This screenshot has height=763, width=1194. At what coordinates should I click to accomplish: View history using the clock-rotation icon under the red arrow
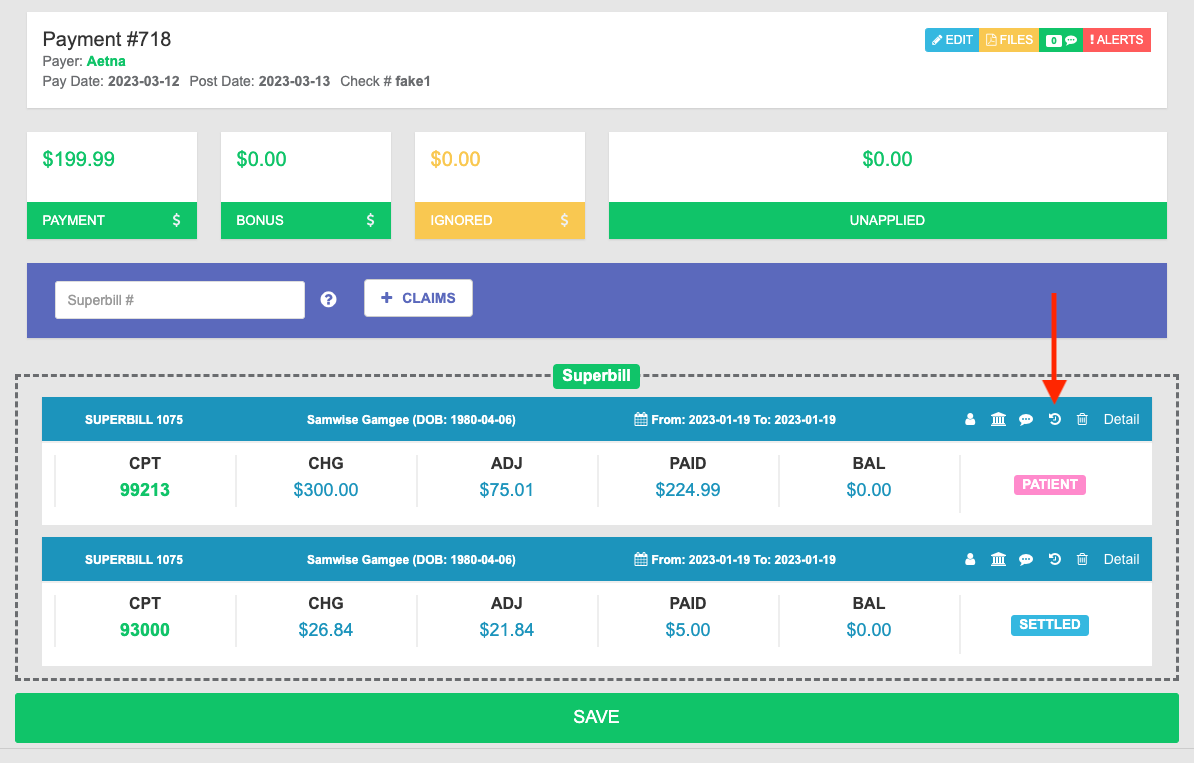1054,419
